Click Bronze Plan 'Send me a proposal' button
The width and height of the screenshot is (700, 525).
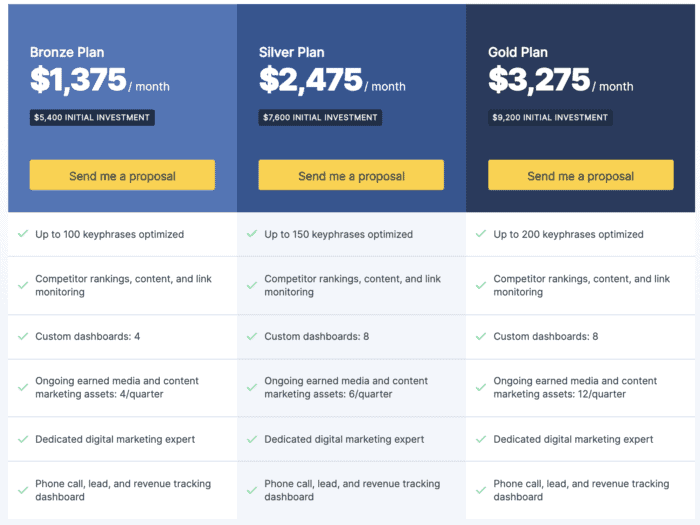[122, 175]
